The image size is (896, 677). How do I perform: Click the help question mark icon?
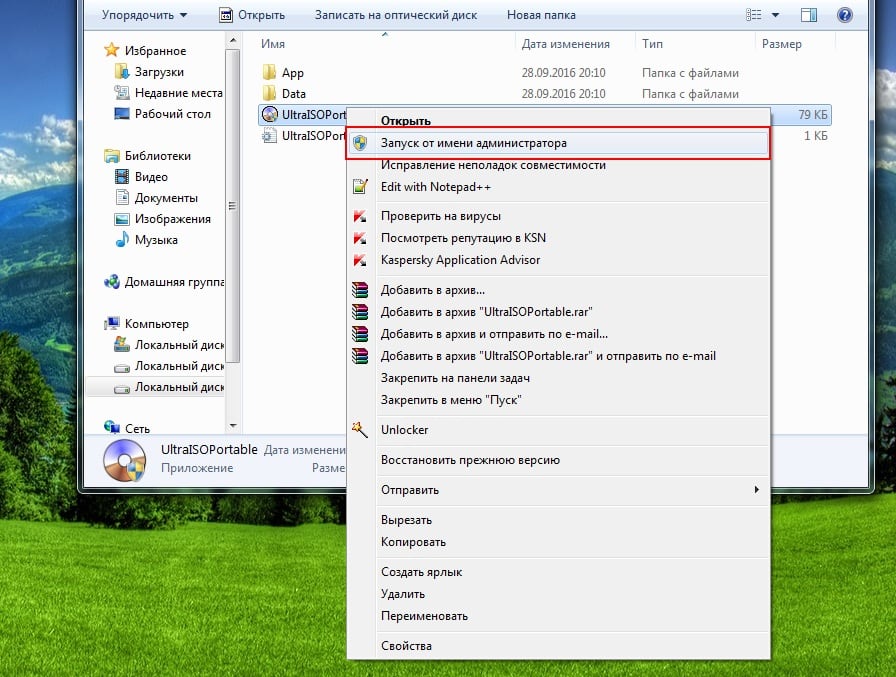(844, 15)
